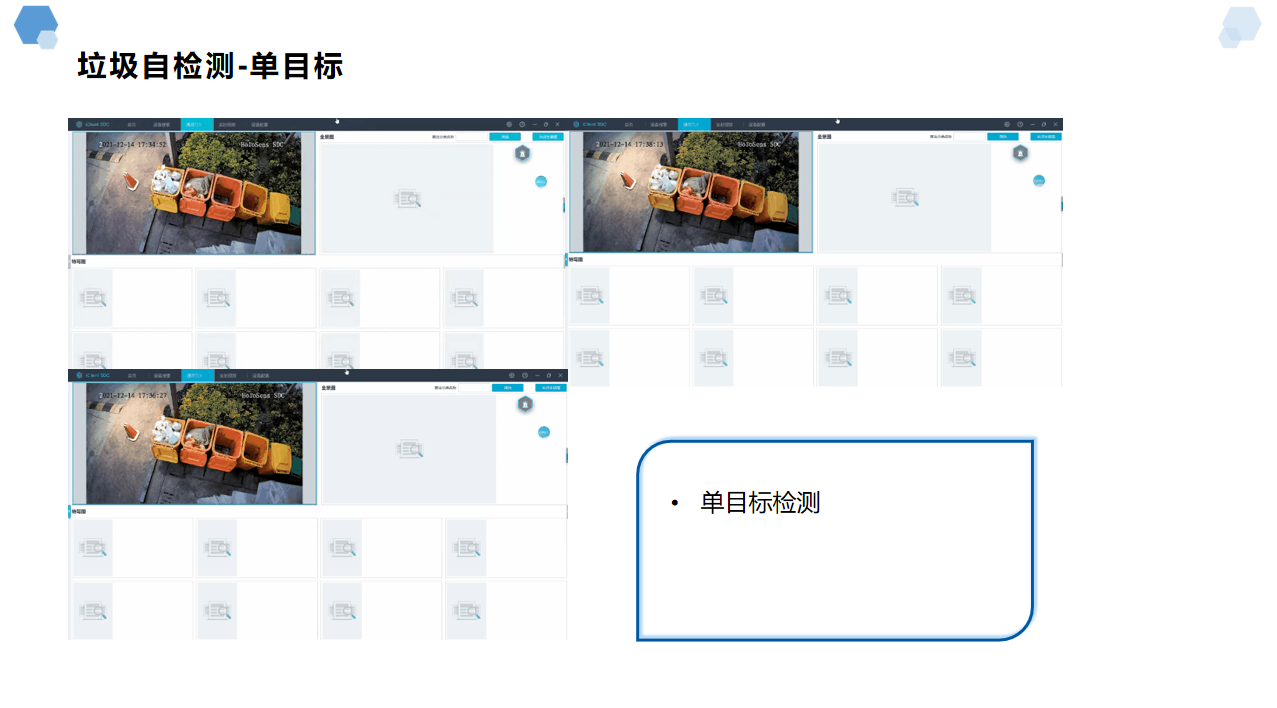1277x708 pixels.
Task: Select the 实时视频 tab in the 17:36:27 window
Action: coord(228,375)
